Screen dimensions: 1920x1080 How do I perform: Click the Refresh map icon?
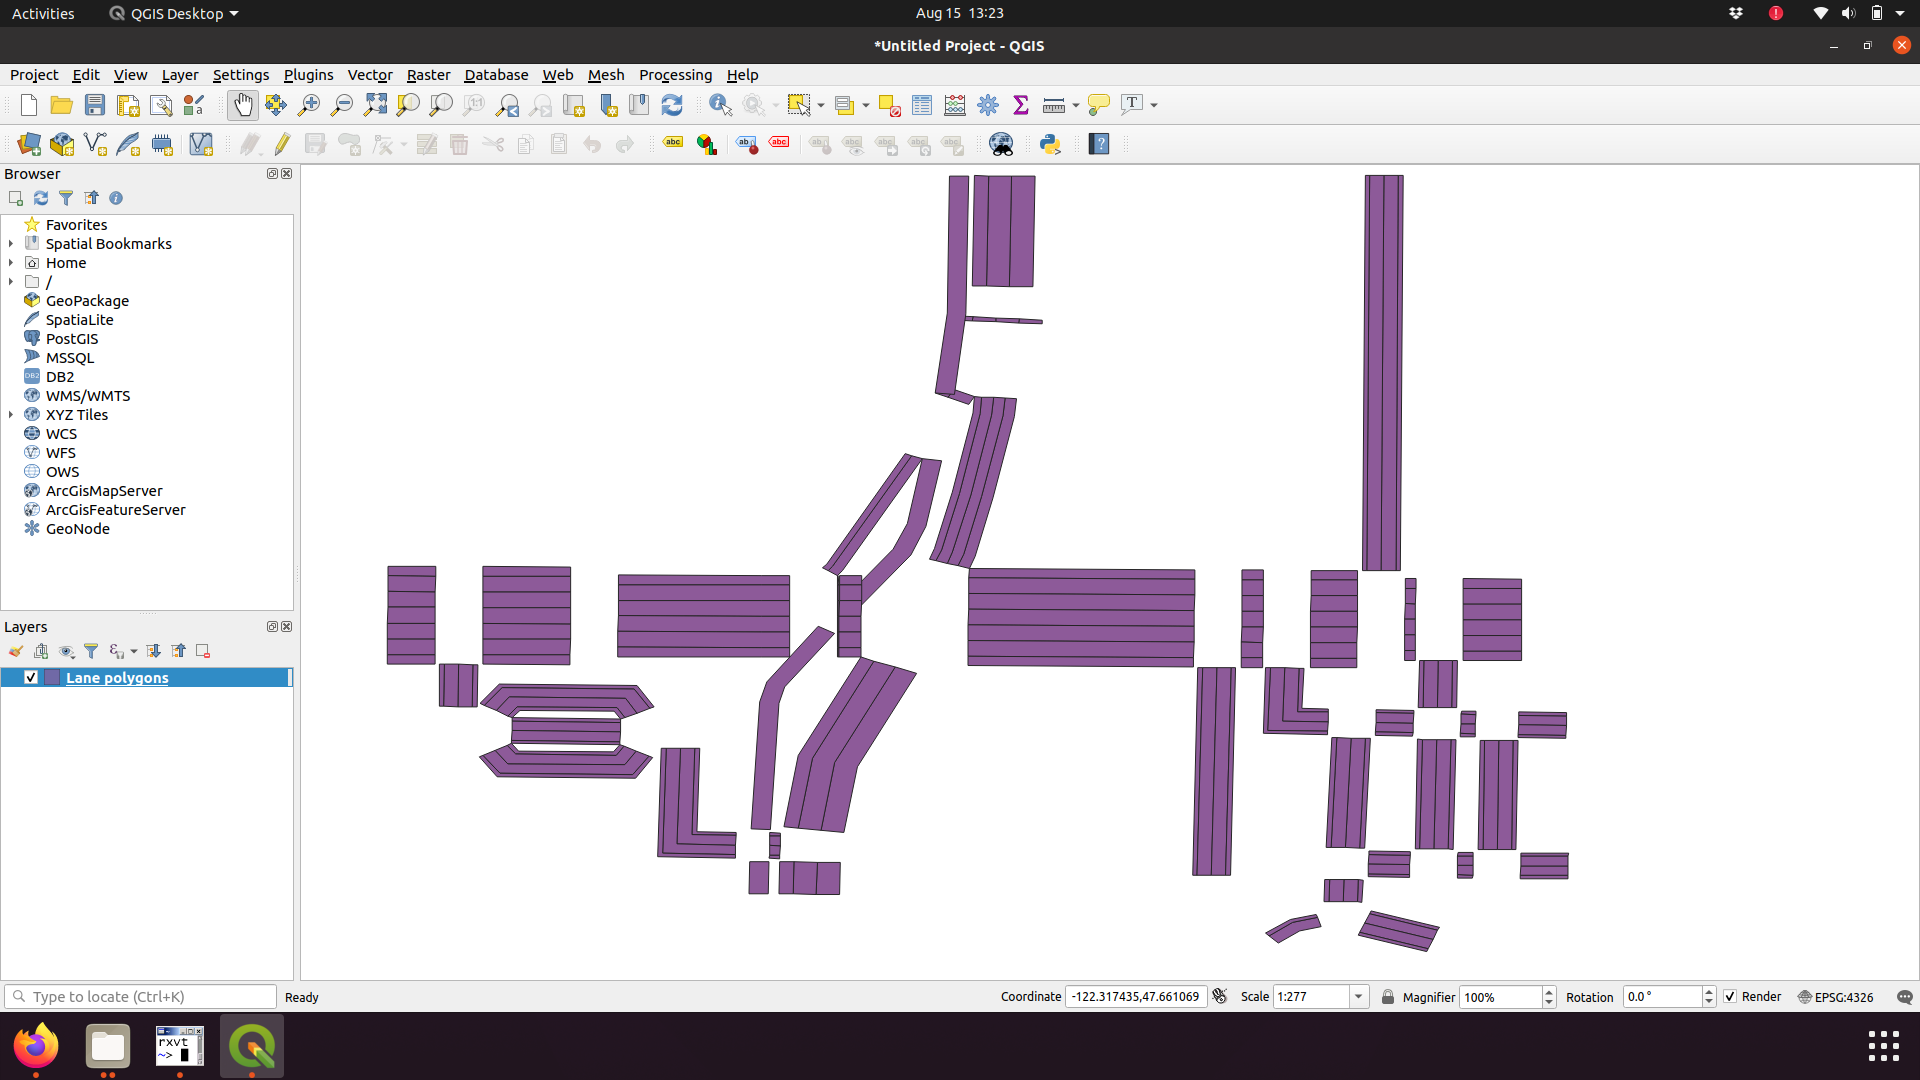pyautogui.click(x=672, y=105)
